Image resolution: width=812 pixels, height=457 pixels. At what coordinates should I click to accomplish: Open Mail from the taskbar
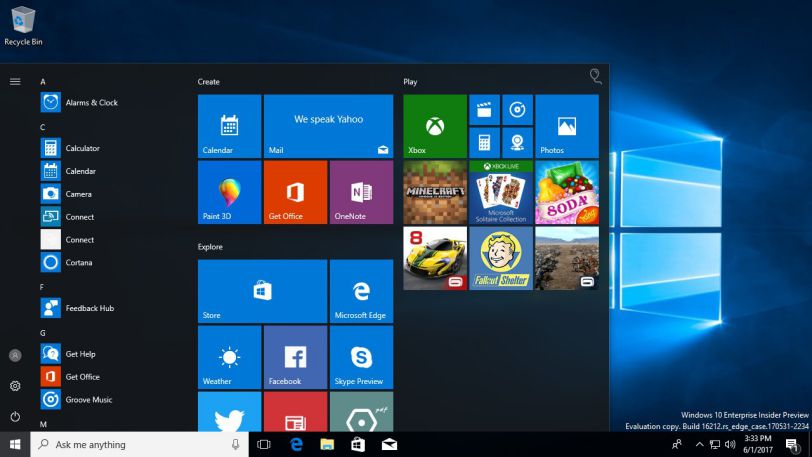click(389, 445)
